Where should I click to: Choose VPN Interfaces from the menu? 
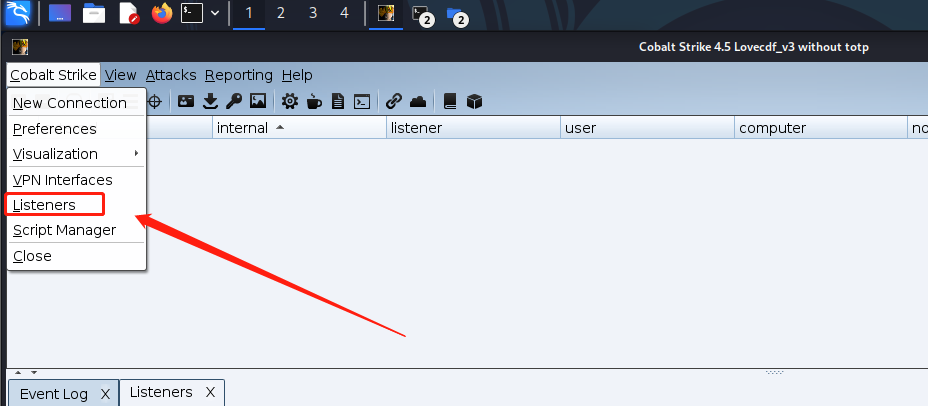pyautogui.click(x=76, y=180)
